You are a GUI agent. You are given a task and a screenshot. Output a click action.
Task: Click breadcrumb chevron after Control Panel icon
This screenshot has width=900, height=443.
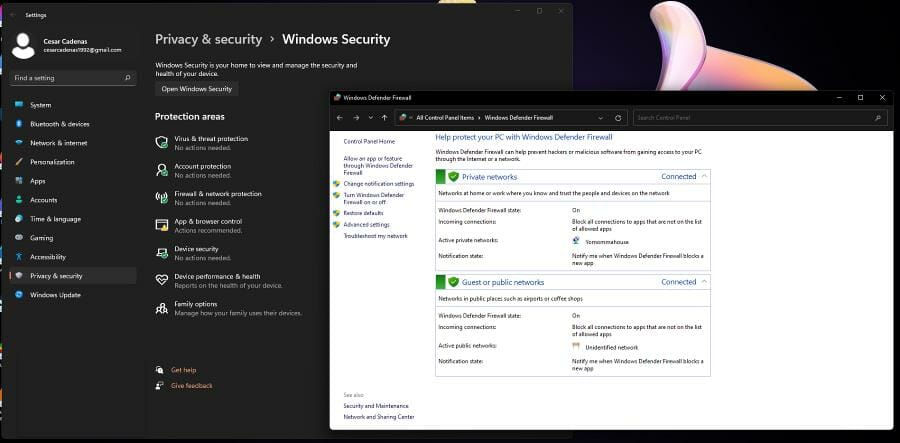pyautogui.click(x=412, y=118)
